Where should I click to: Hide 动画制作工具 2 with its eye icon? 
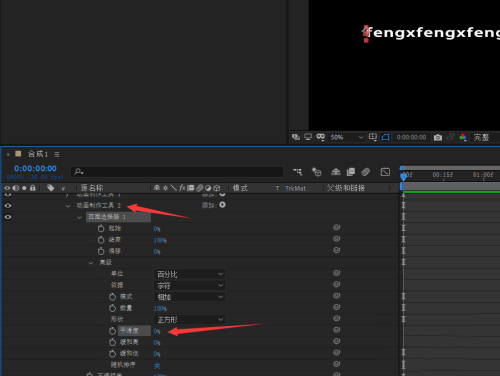coord(8,206)
